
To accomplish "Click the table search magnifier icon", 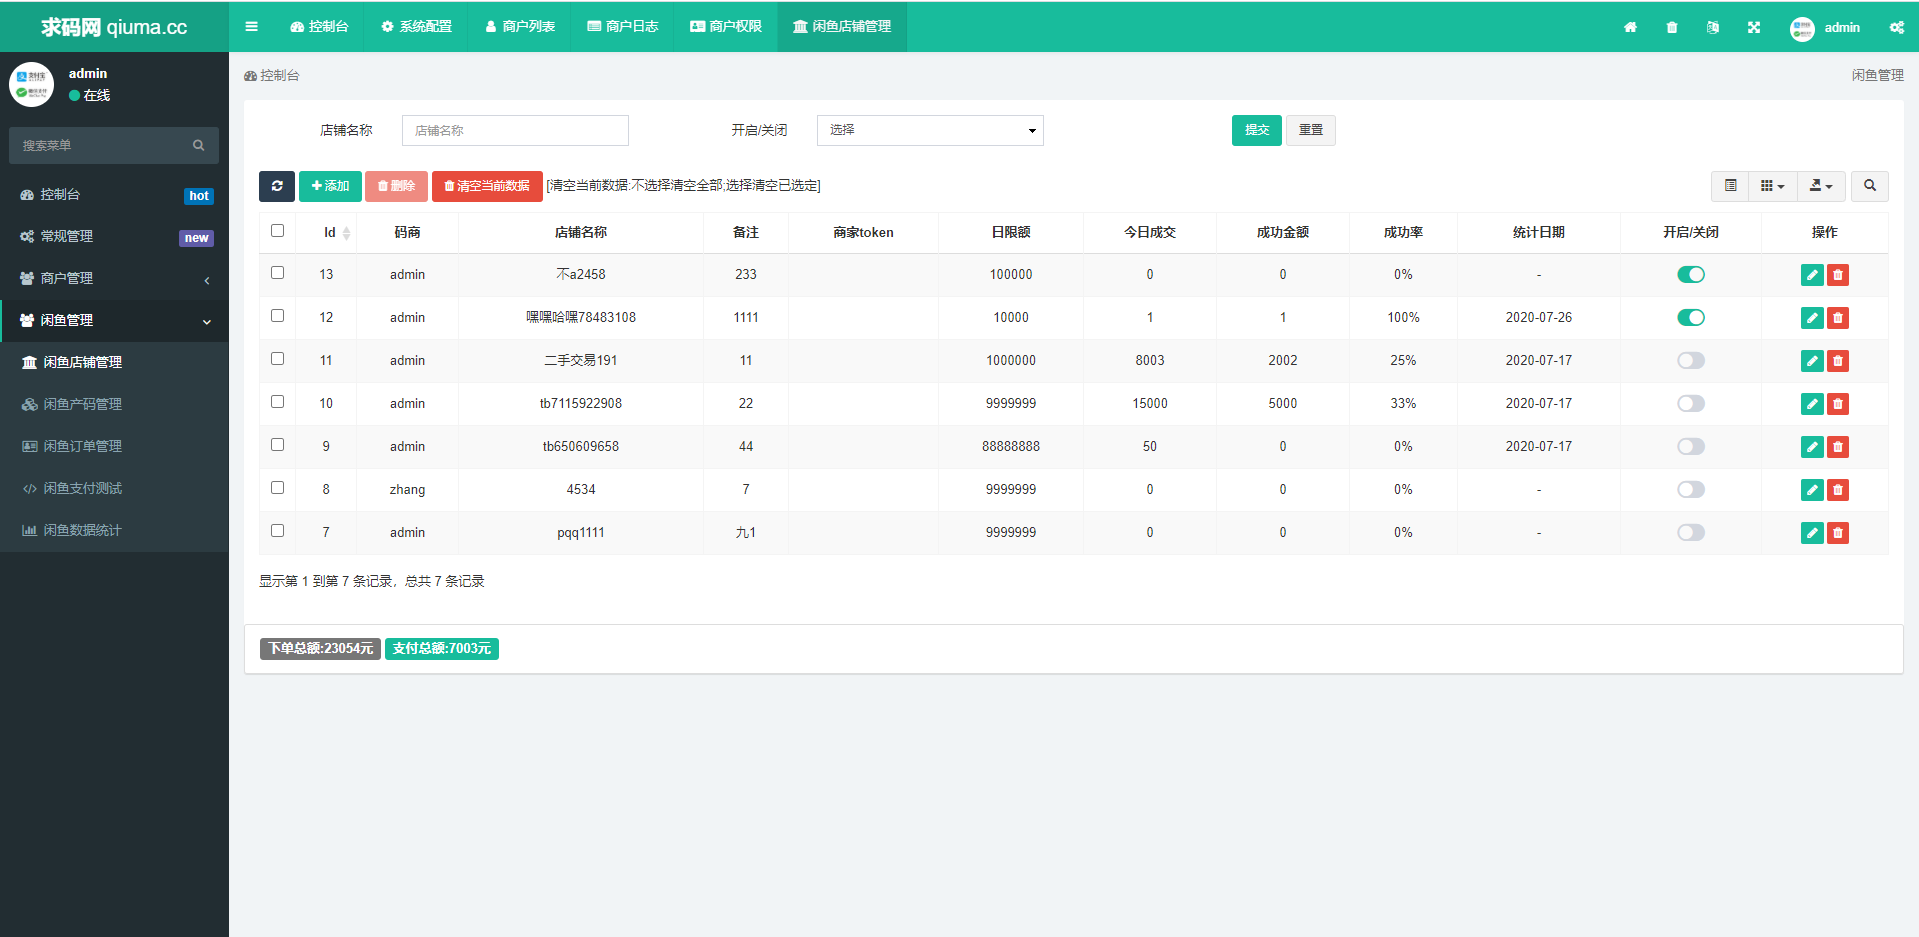I will point(1869,186).
